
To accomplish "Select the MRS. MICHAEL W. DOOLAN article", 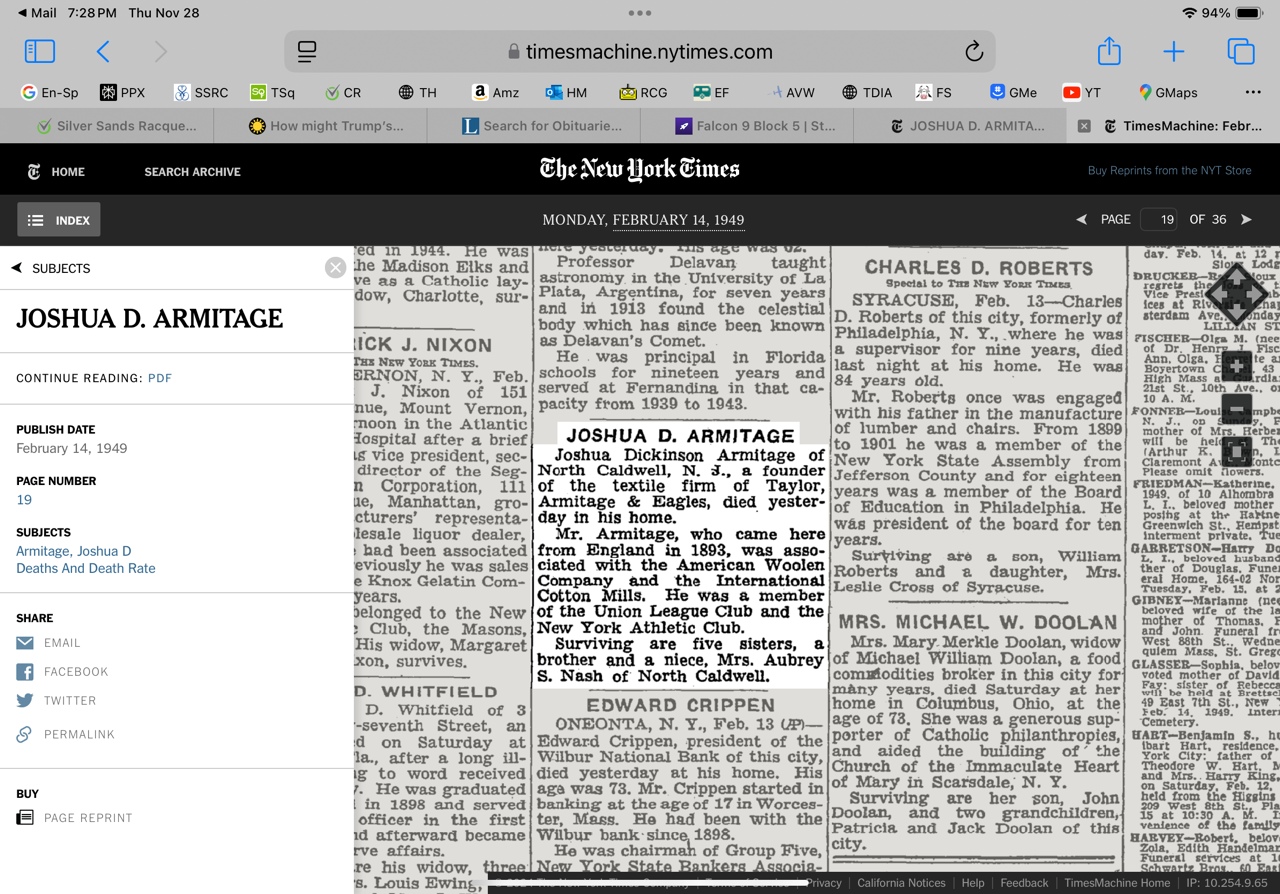I will [978, 730].
